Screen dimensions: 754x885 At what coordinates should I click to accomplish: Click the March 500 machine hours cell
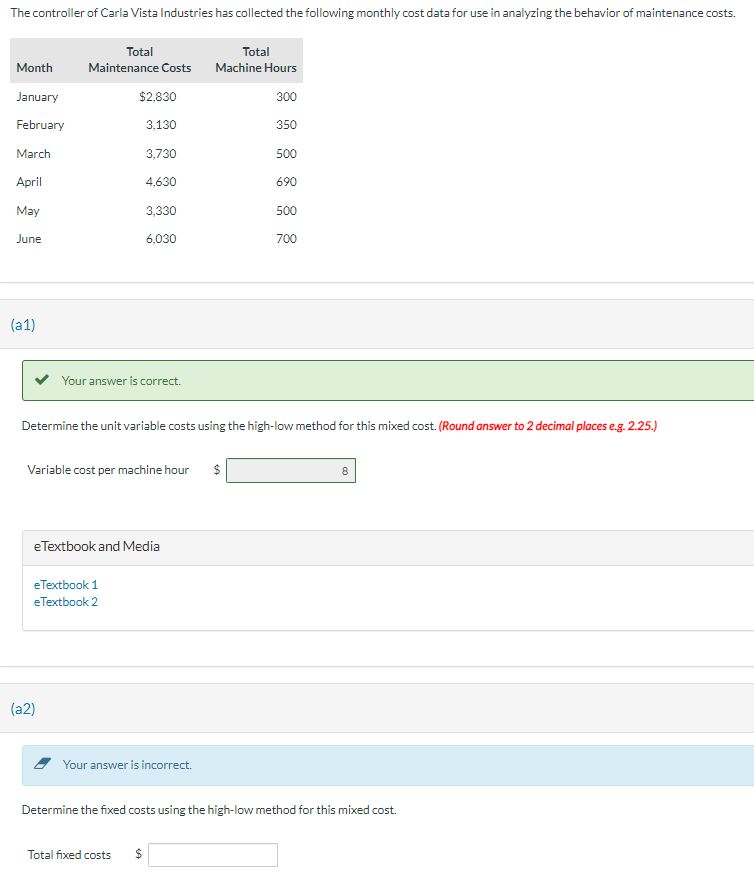[286, 154]
